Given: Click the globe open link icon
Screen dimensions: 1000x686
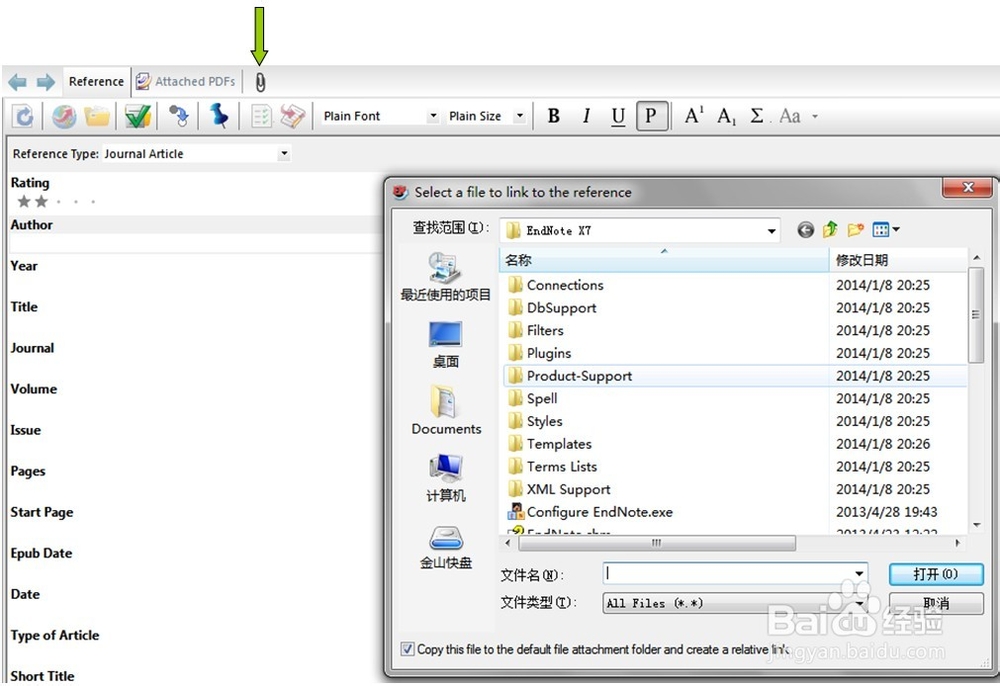Looking at the screenshot, I should tap(64, 117).
